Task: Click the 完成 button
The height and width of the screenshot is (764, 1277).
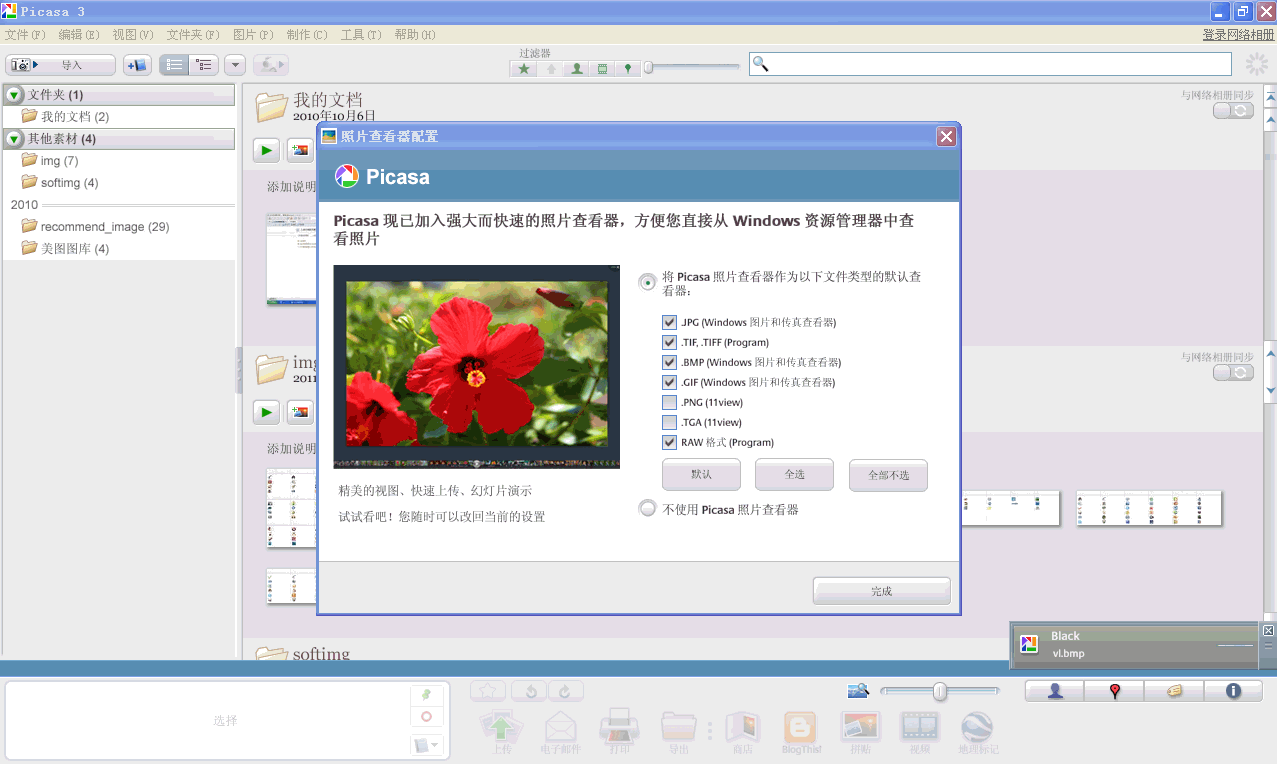Action: pos(881,591)
